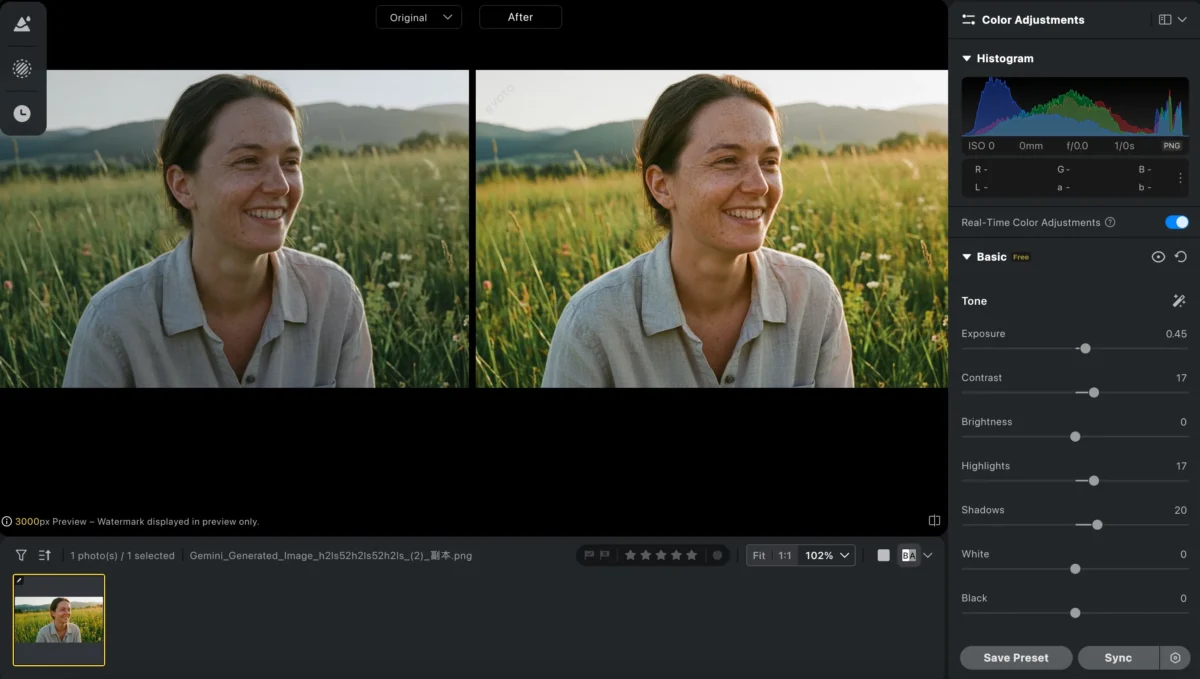
Task: Open the color adjustment tool in left sidebar
Action: point(22,24)
